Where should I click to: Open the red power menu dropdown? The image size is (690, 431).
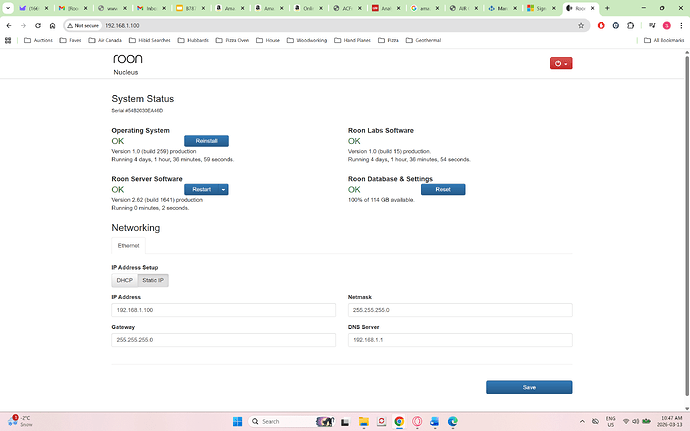(561, 63)
